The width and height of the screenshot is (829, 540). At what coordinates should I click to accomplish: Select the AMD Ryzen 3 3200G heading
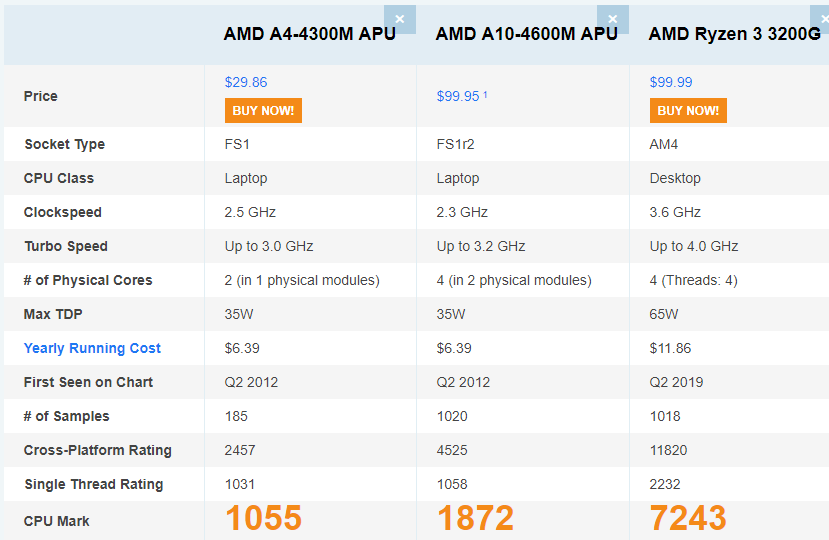point(734,34)
